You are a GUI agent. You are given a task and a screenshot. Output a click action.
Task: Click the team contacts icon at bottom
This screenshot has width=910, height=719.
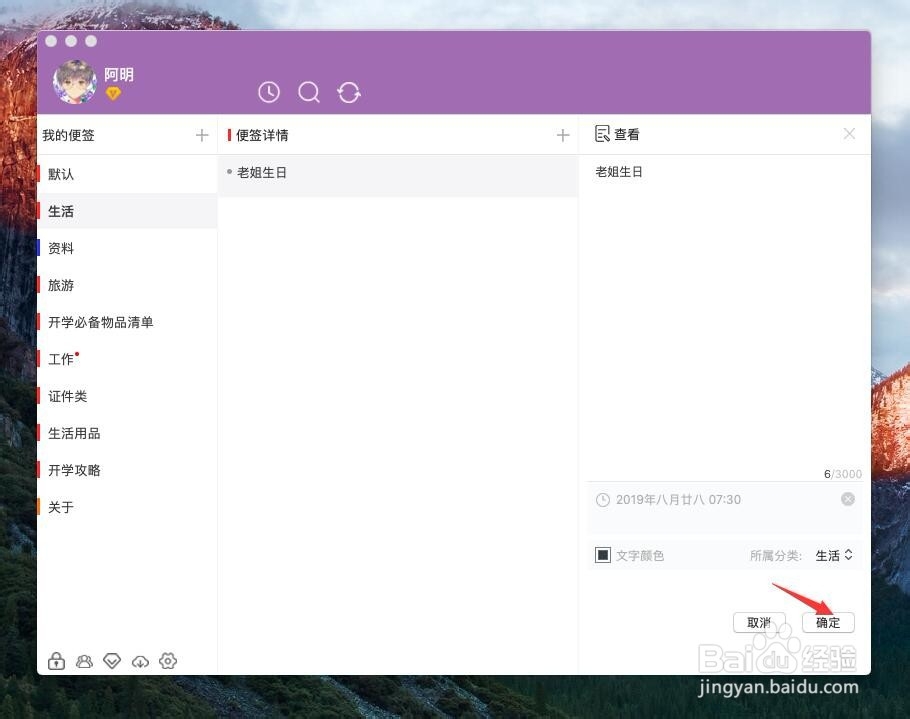click(x=84, y=661)
